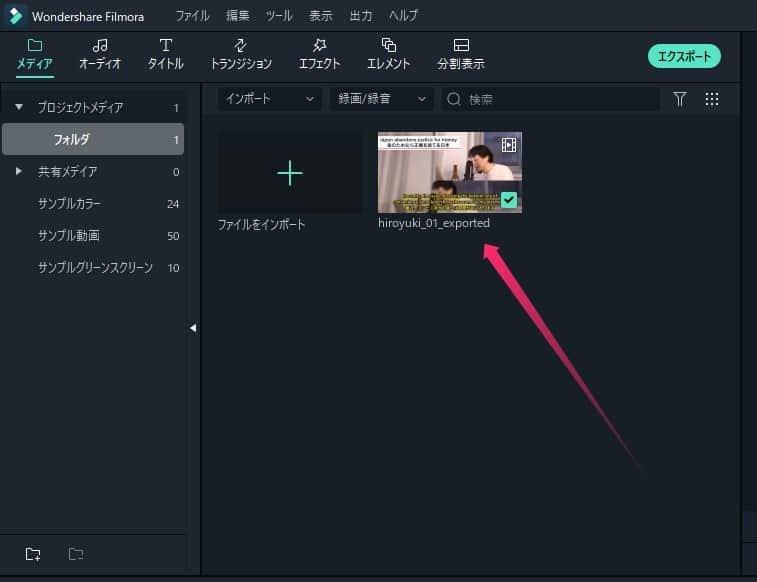Open the タイトル titles panel
757x582 pixels.
point(165,46)
